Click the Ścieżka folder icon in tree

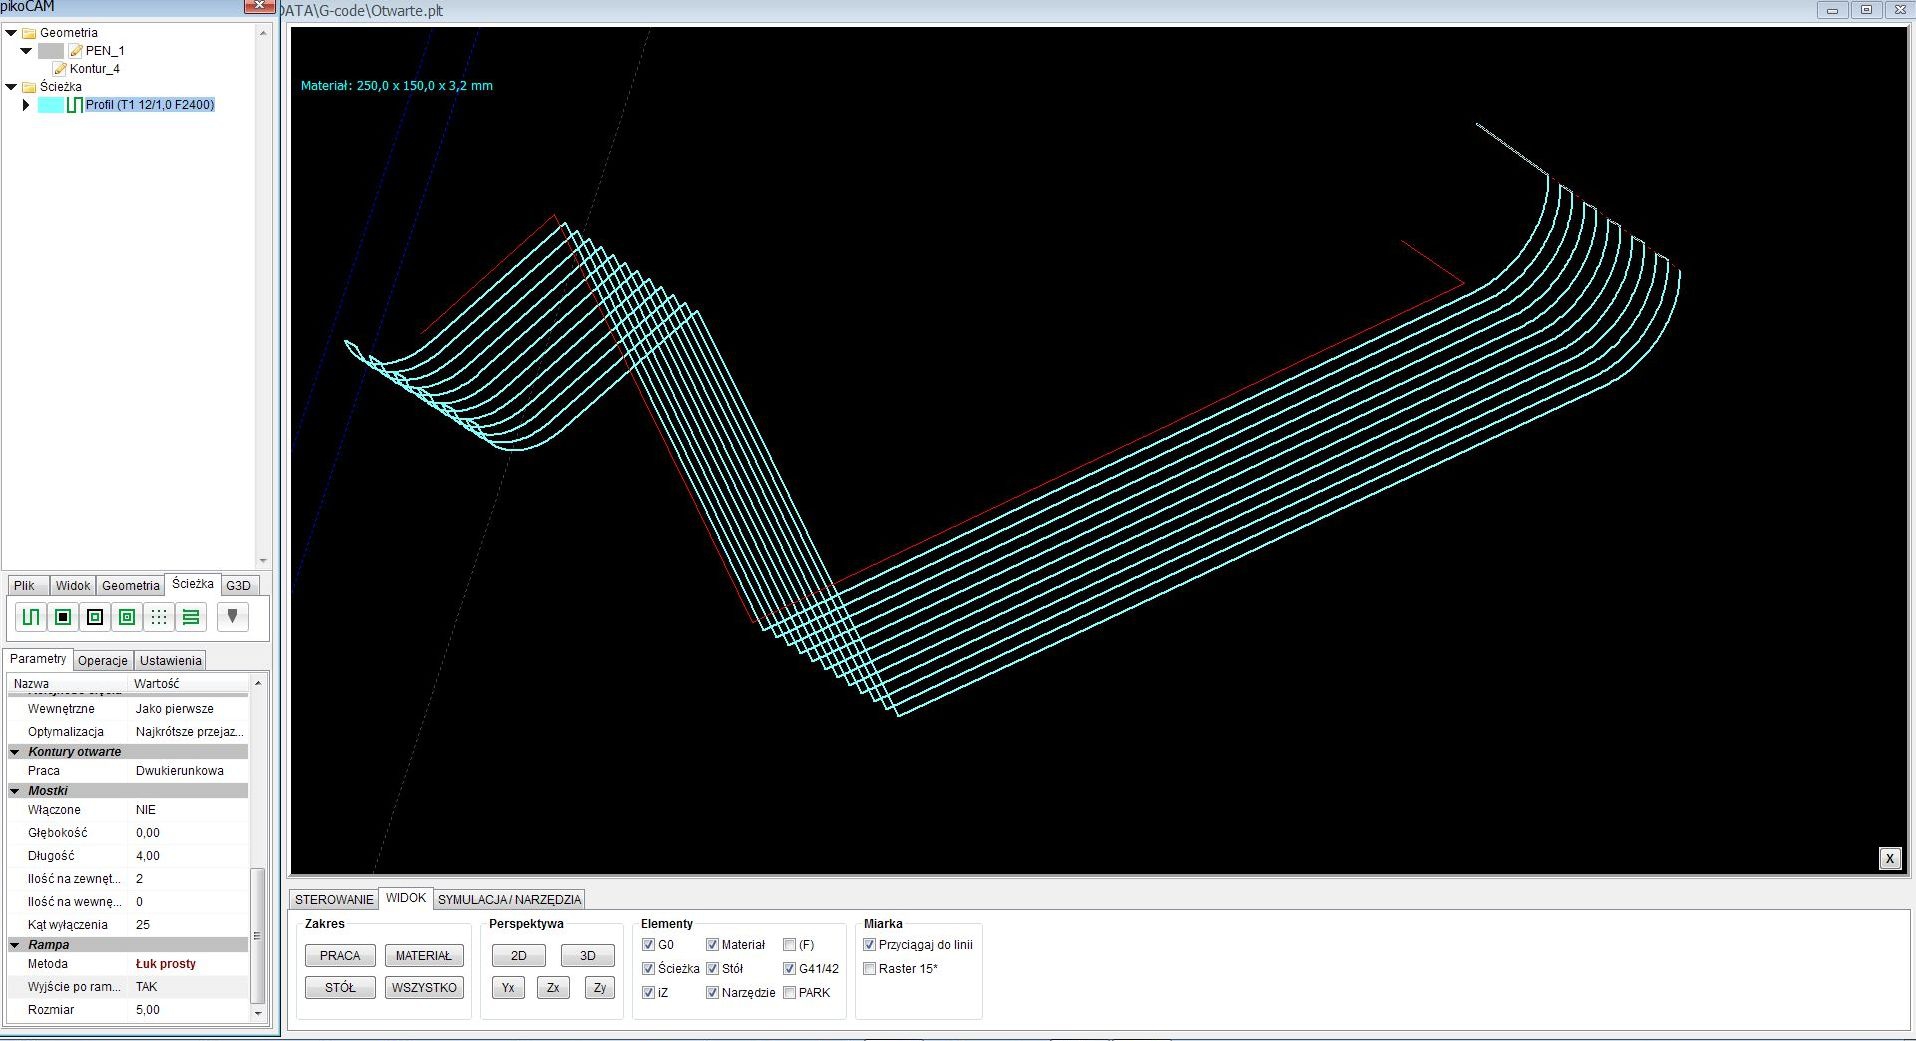pos(29,87)
